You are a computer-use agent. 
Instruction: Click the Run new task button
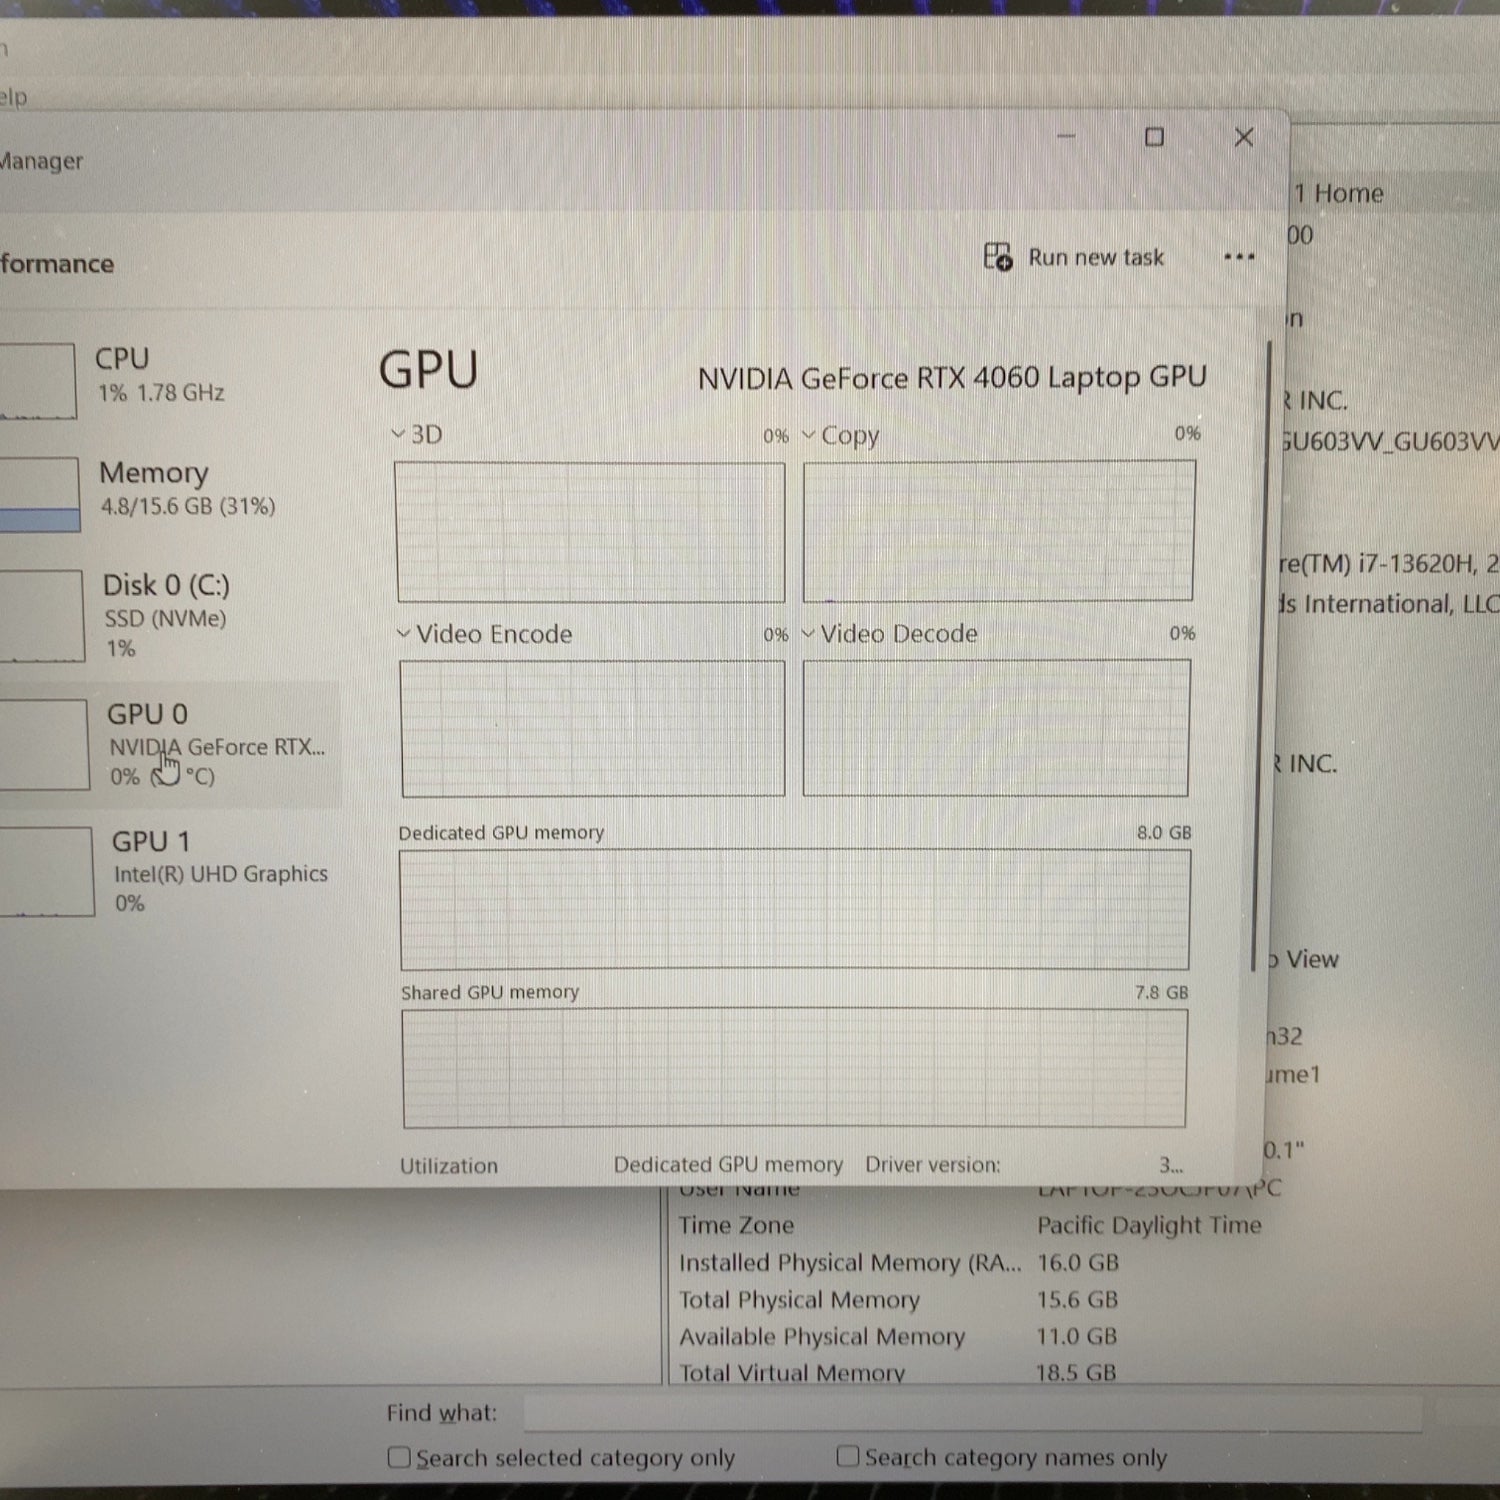(x=1074, y=257)
